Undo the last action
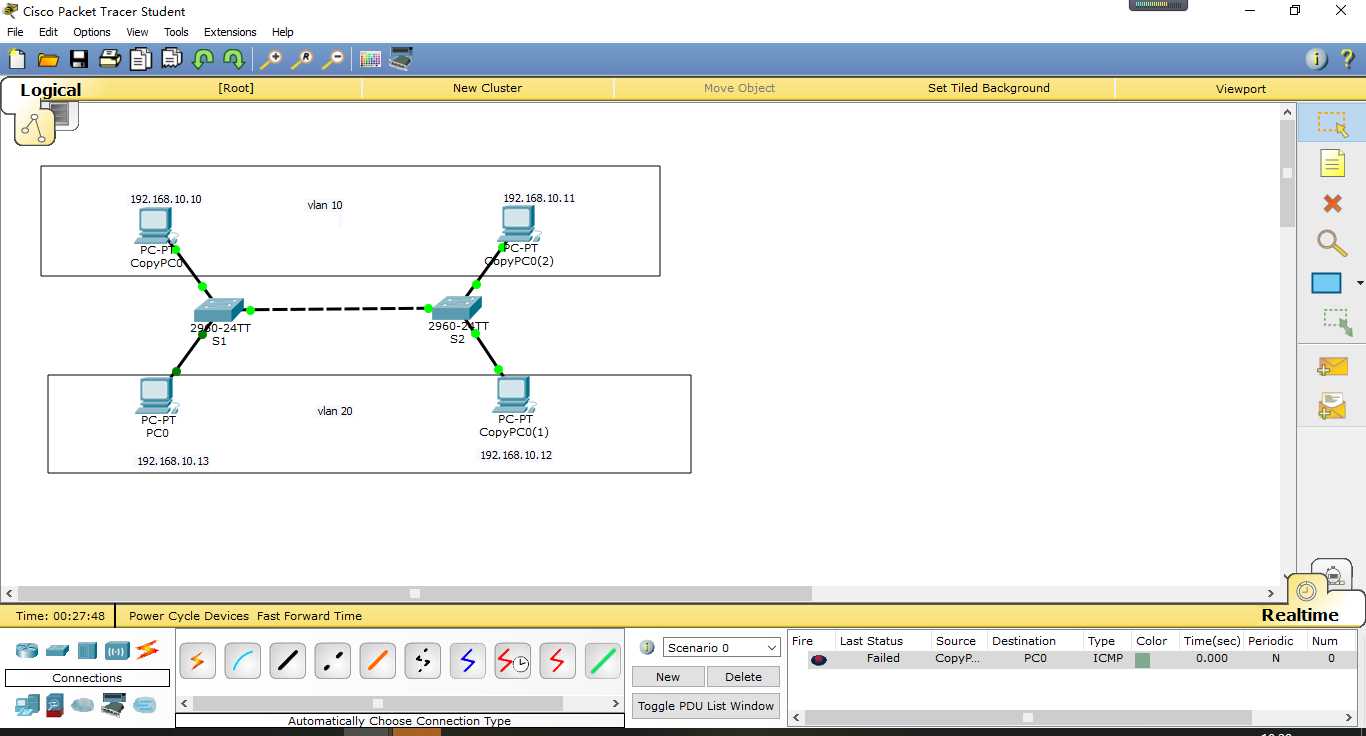 point(203,59)
